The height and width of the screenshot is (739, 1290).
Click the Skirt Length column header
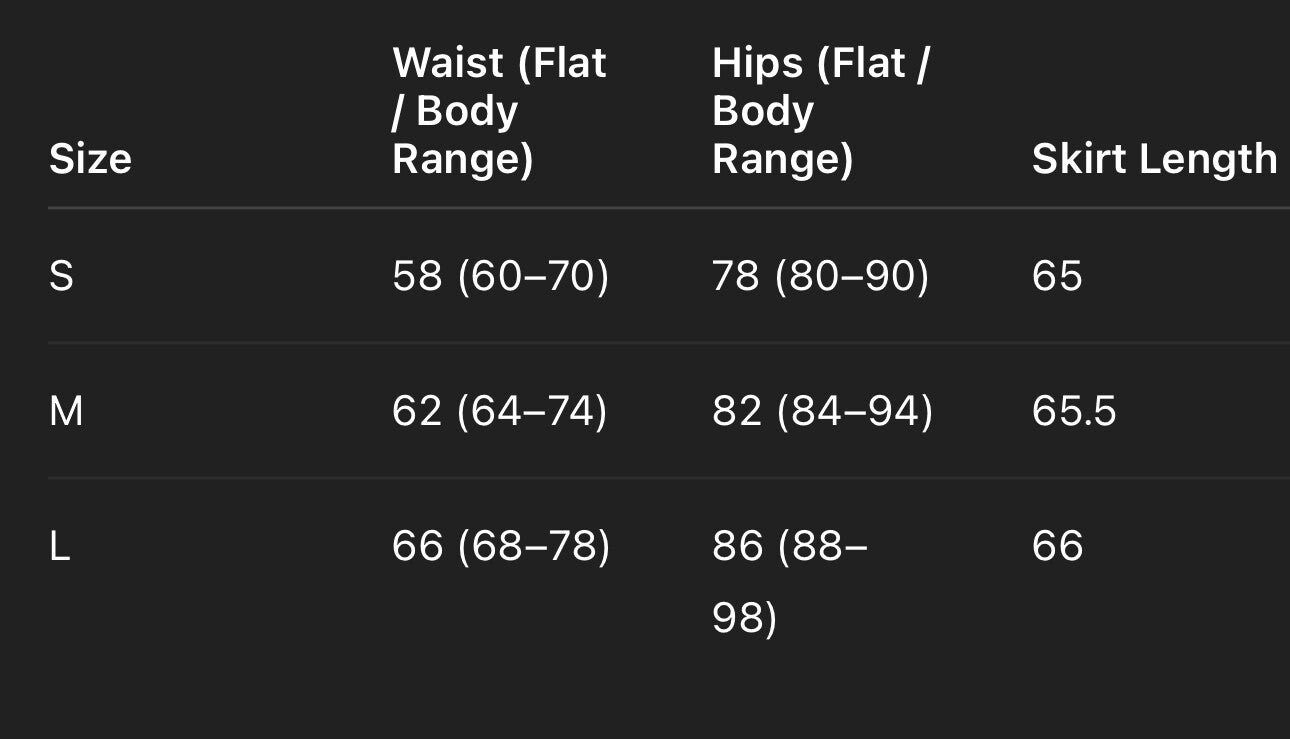pyautogui.click(x=1154, y=159)
